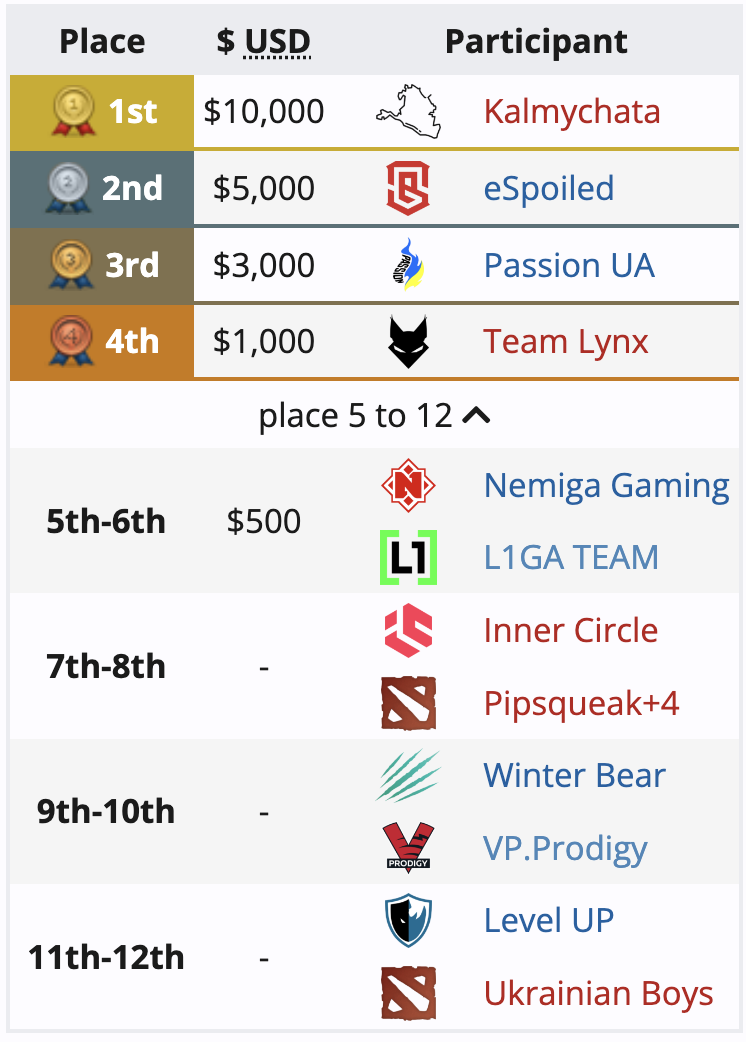Image resolution: width=746 pixels, height=1042 pixels.
Task: Click the VP.Prodigy team logo
Action: pyautogui.click(x=408, y=848)
